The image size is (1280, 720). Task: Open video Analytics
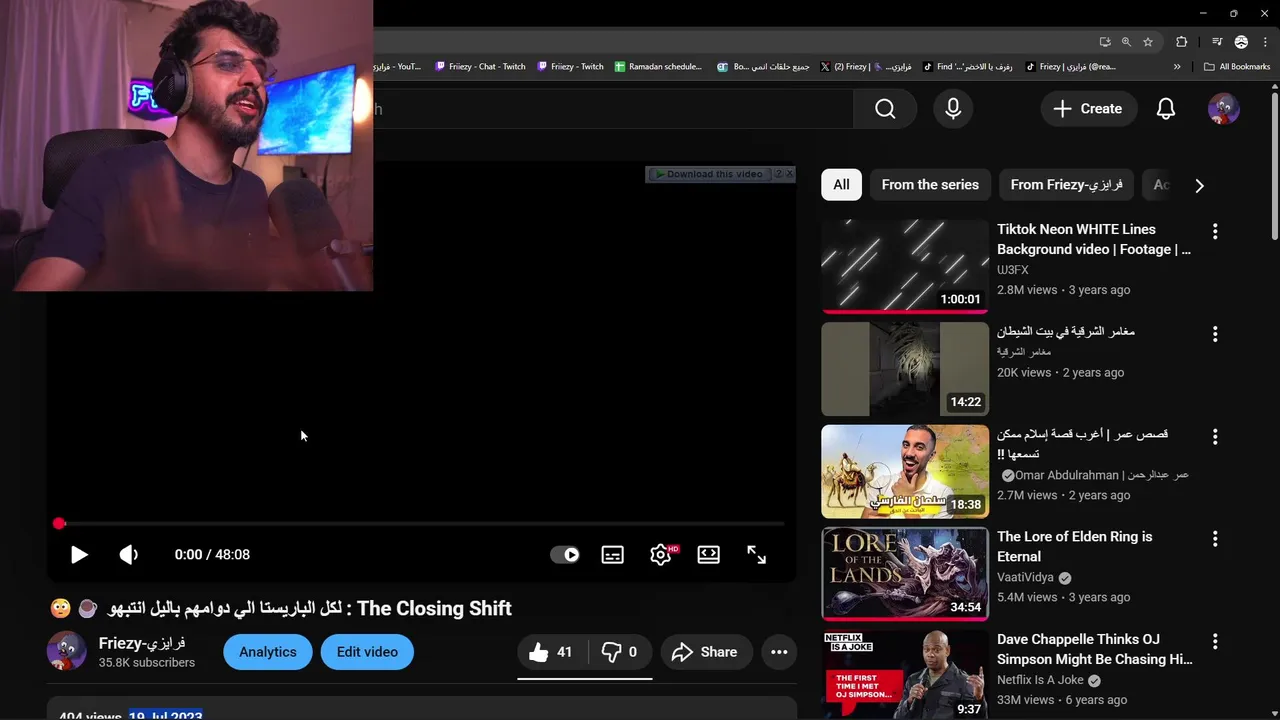[x=268, y=652]
